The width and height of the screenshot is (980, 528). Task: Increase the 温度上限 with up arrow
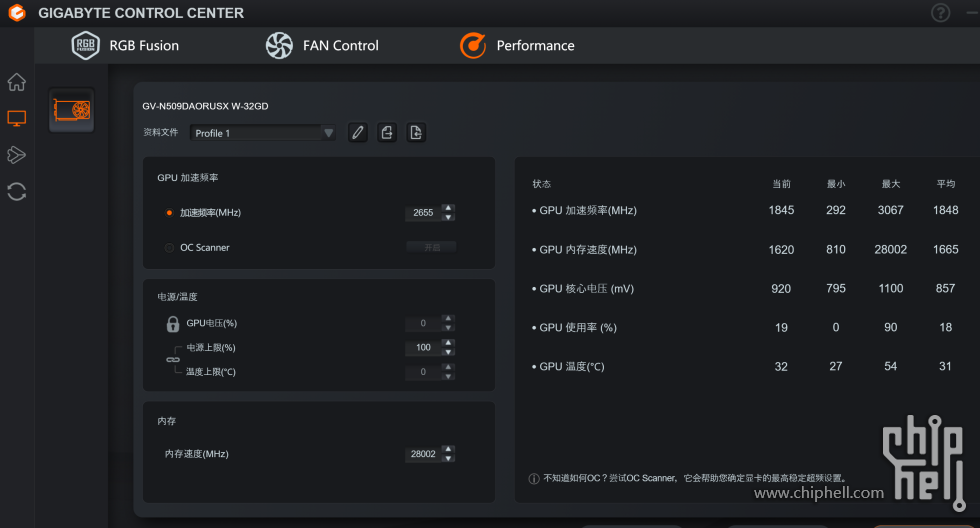coord(448,367)
